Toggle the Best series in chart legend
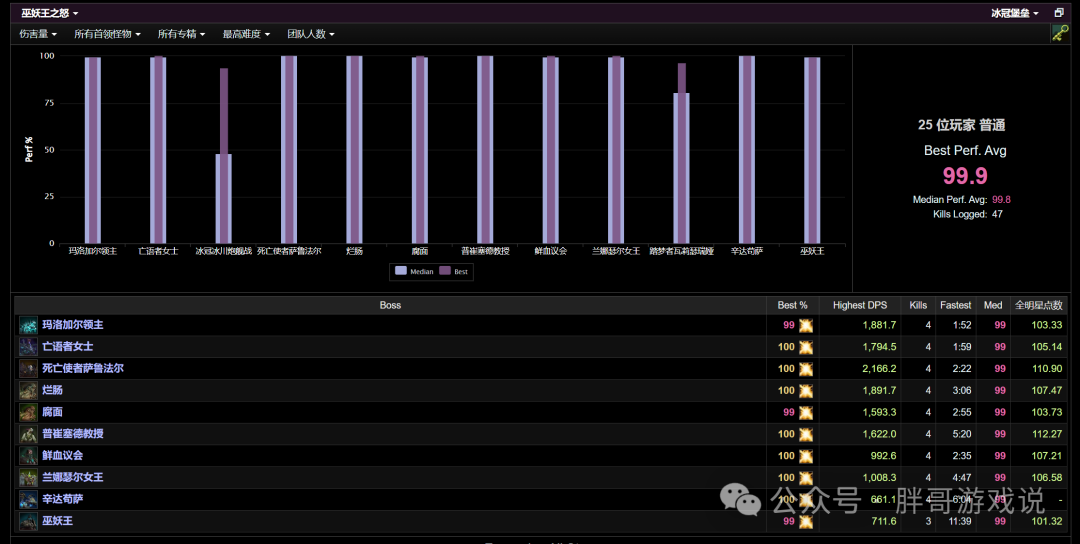 click(454, 271)
